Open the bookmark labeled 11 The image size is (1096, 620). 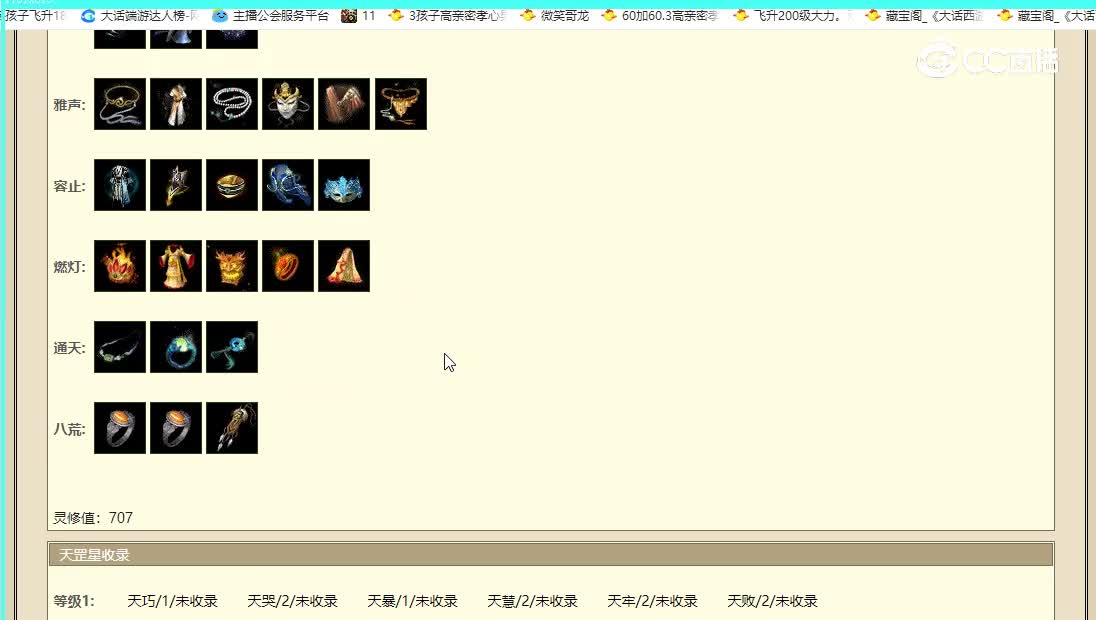359,15
